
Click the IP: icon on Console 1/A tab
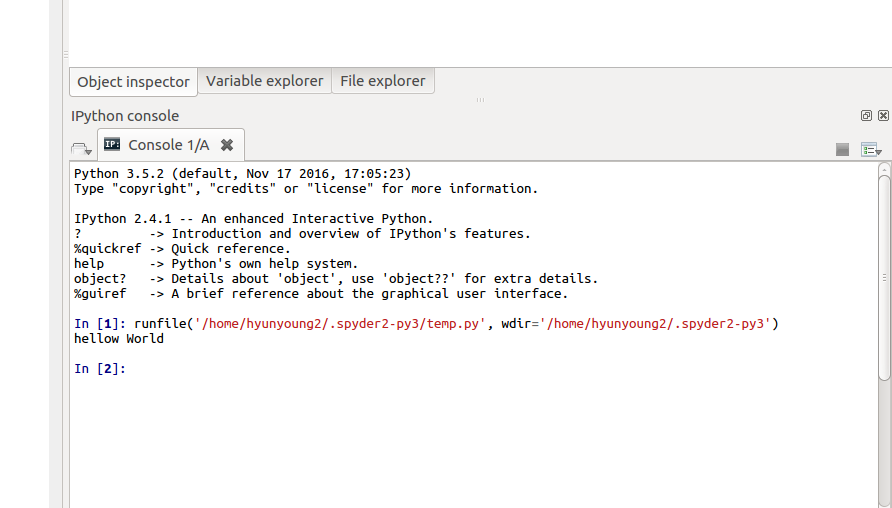(112, 144)
